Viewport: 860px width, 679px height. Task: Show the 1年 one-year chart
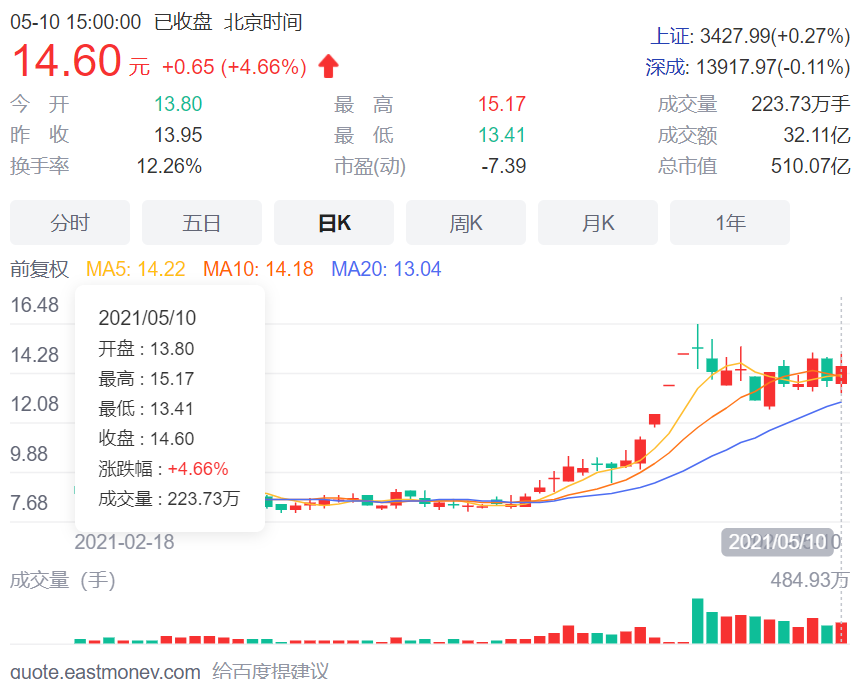pyautogui.click(x=730, y=223)
